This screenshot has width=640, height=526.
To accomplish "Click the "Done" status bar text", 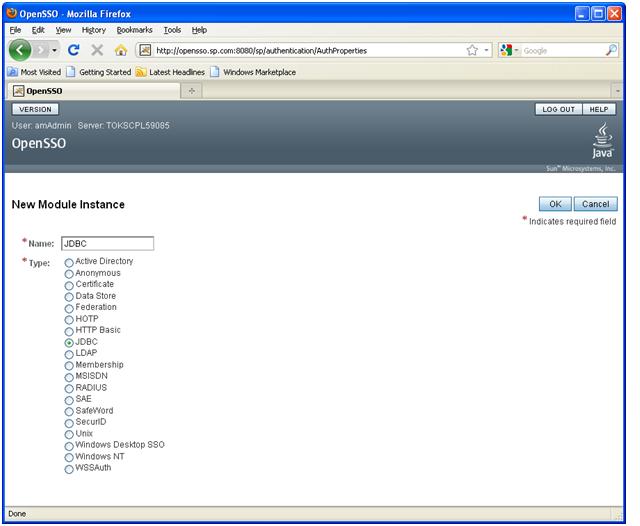I will click(x=17, y=513).
